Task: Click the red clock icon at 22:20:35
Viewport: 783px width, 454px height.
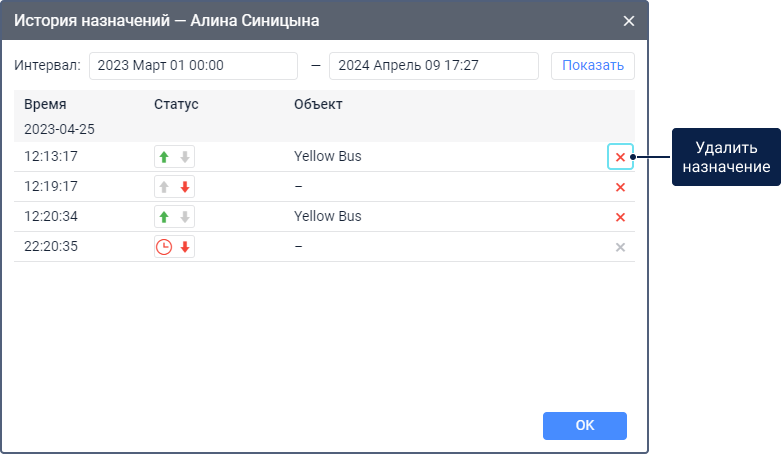Action: [x=165, y=247]
